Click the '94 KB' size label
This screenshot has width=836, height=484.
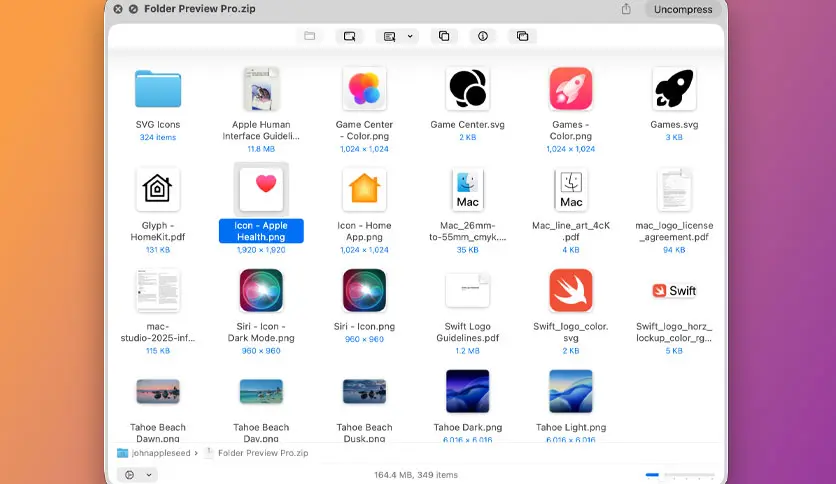coord(674,250)
